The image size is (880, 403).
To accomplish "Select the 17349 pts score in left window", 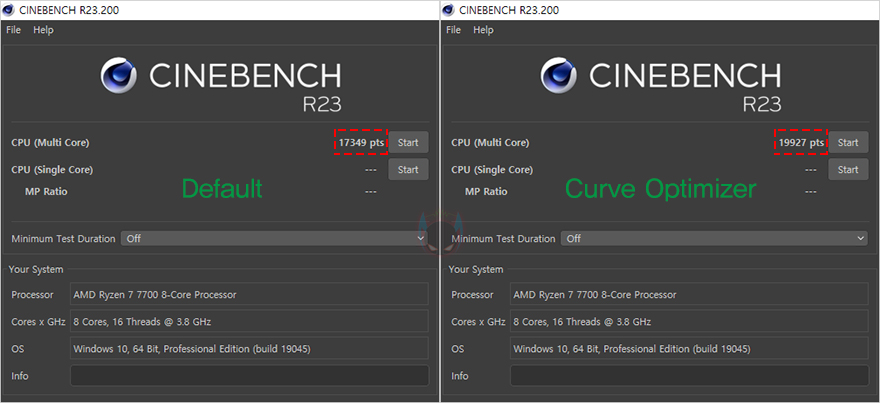I will [x=361, y=143].
